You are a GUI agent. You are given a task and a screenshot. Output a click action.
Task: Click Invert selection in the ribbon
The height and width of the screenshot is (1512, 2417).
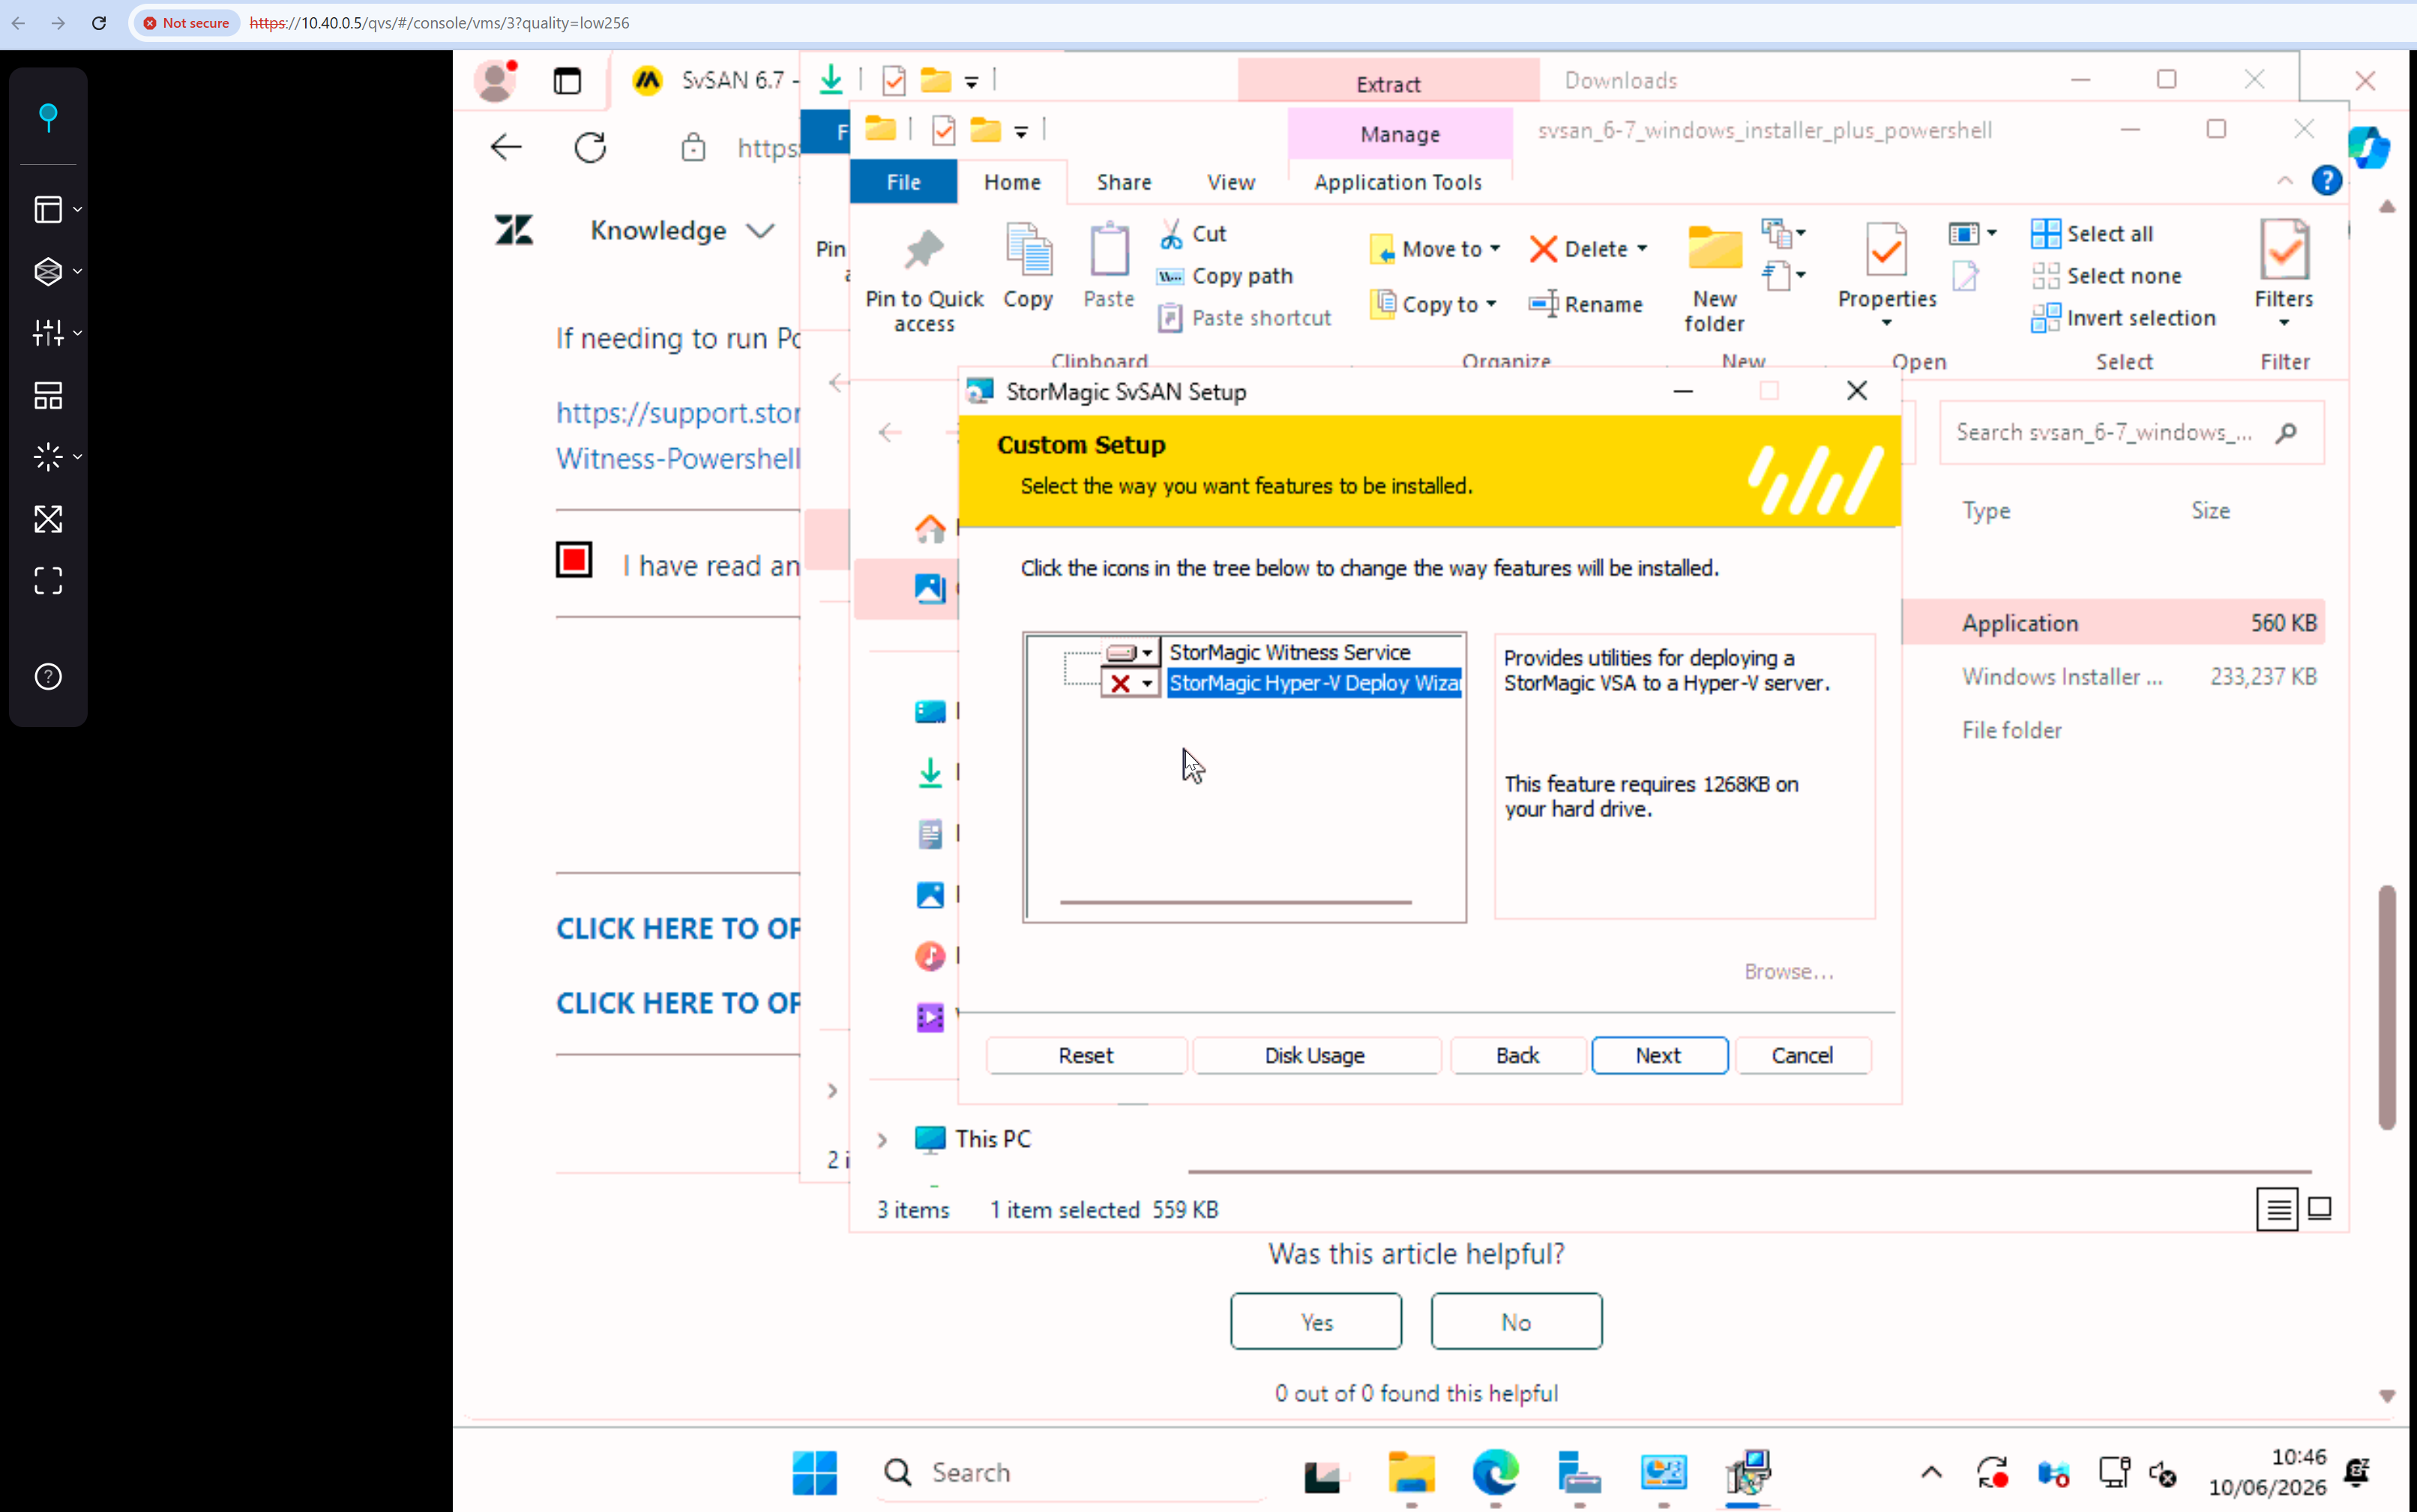tap(2124, 318)
